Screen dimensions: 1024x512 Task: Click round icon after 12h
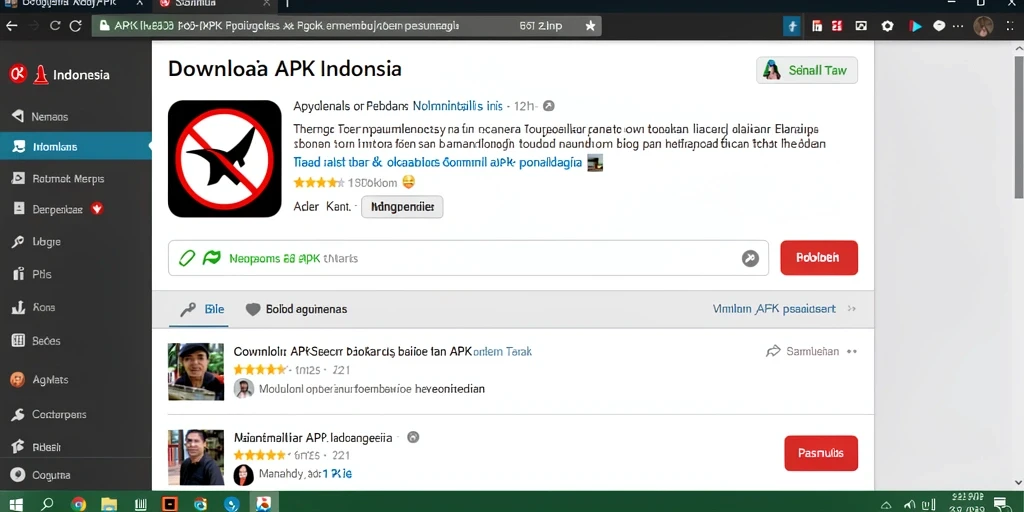pyautogui.click(x=549, y=106)
